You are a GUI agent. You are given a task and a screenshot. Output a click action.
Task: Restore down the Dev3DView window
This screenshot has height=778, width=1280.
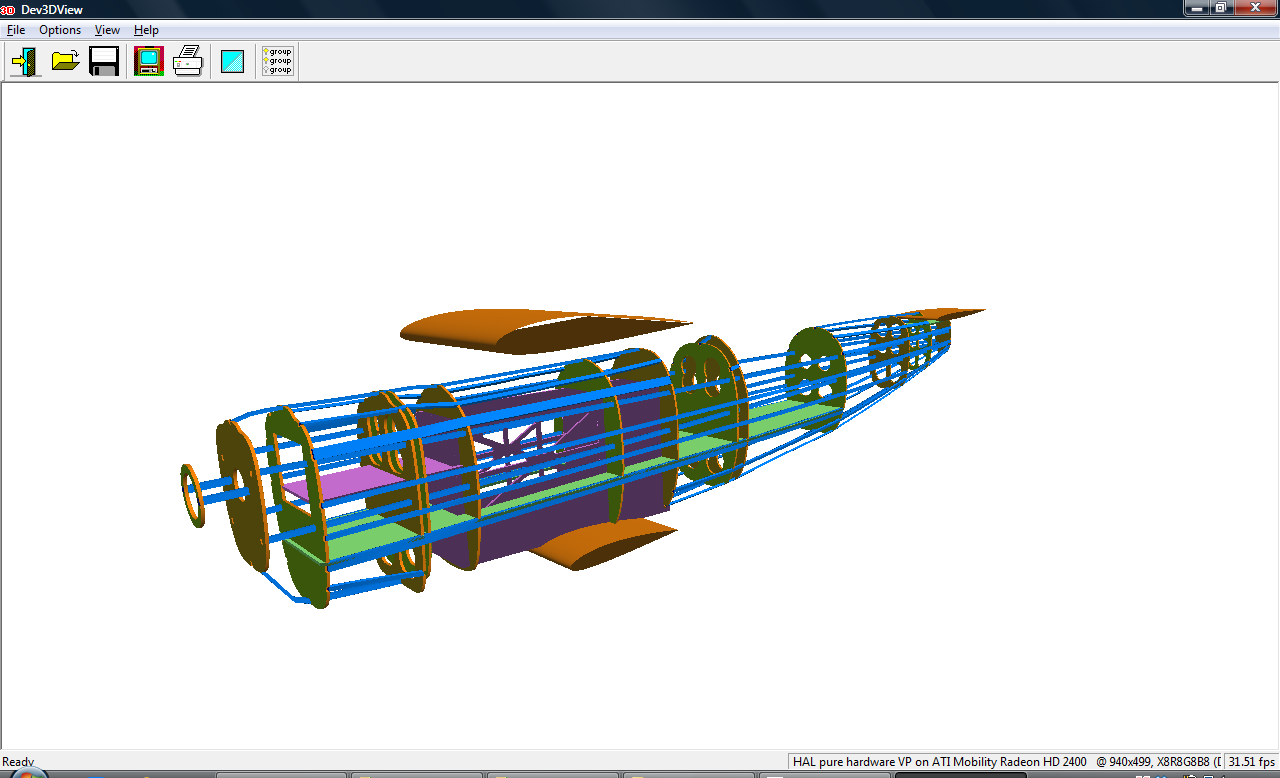[1221, 8]
